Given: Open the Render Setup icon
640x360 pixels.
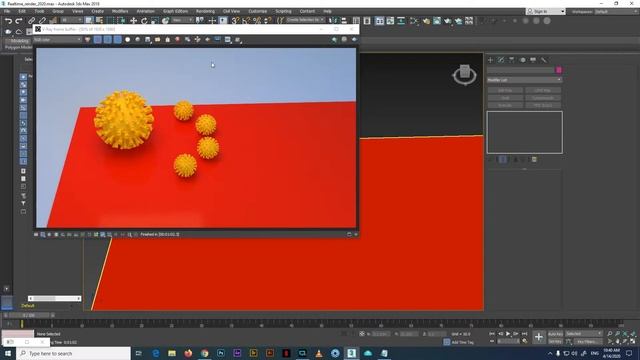Looking at the screenshot, I should tap(437, 20).
